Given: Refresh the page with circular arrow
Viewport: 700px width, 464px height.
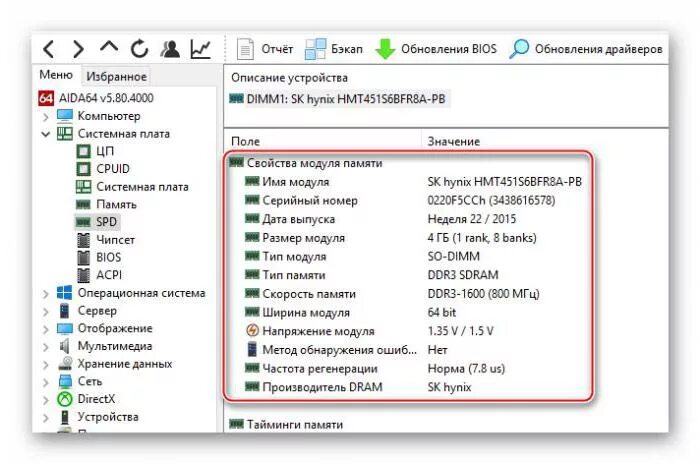Looking at the screenshot, I should pyautogui.click(x=139, y=49).
